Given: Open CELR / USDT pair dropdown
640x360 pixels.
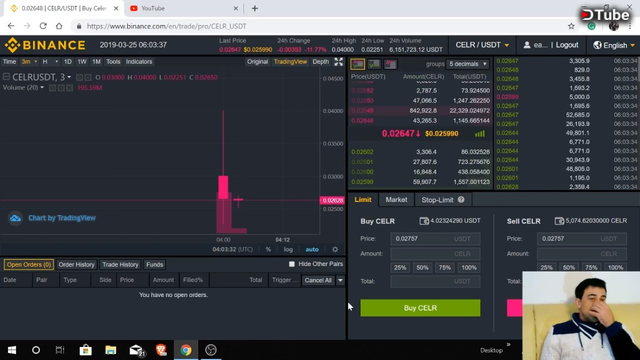Looking at the screenshot, I should [x=482, y=45].
